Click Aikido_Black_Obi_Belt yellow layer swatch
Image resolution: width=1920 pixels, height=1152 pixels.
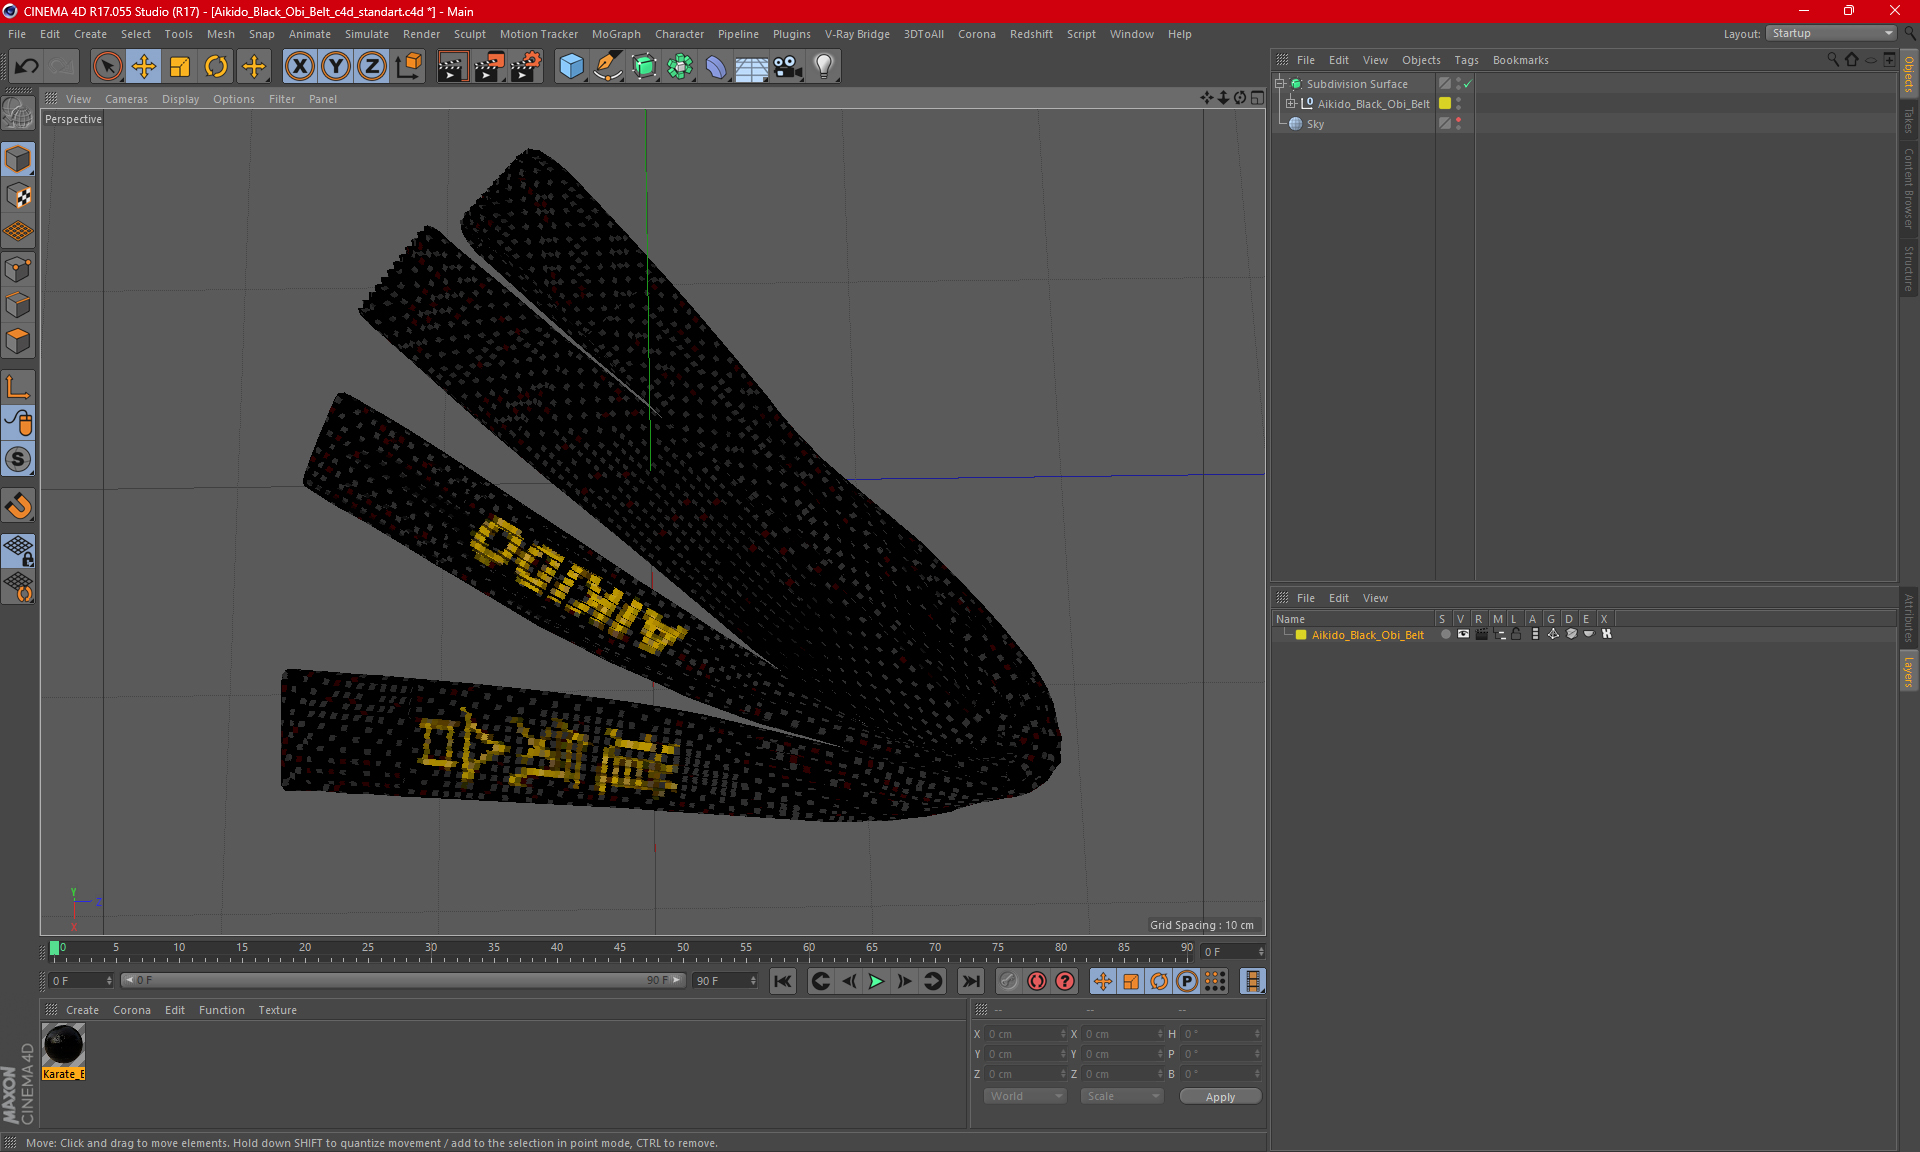(x=1445, y=103)
